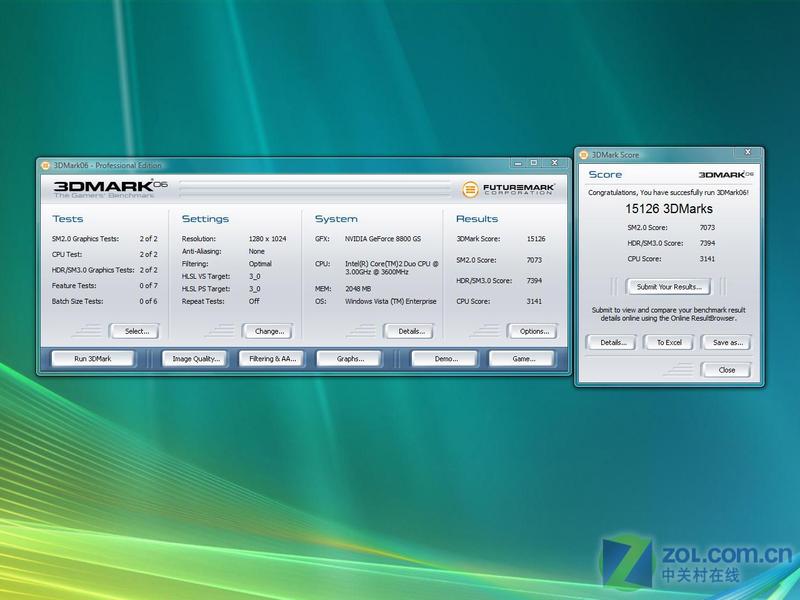Click CPU Score label in Score window
This screenshot has height=600, width=800.
[x=644, y=259]
